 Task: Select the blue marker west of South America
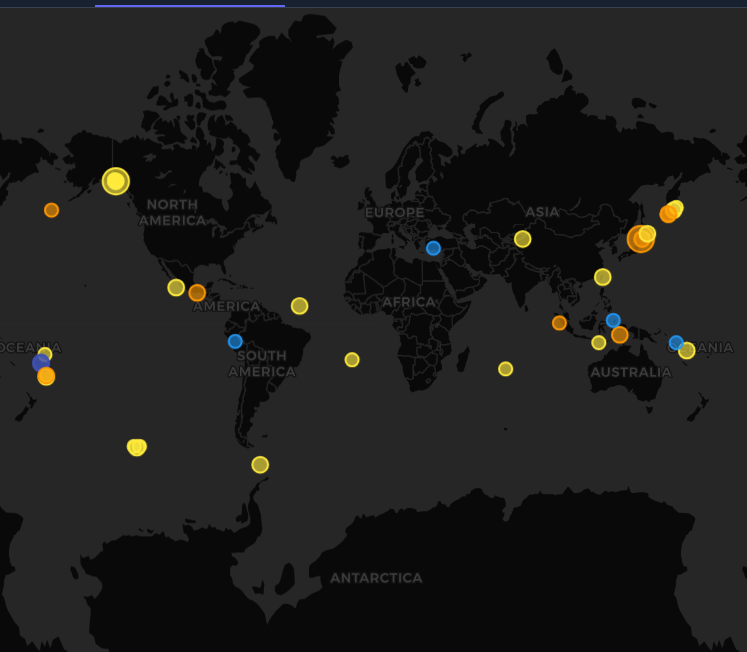coord(235,341)
